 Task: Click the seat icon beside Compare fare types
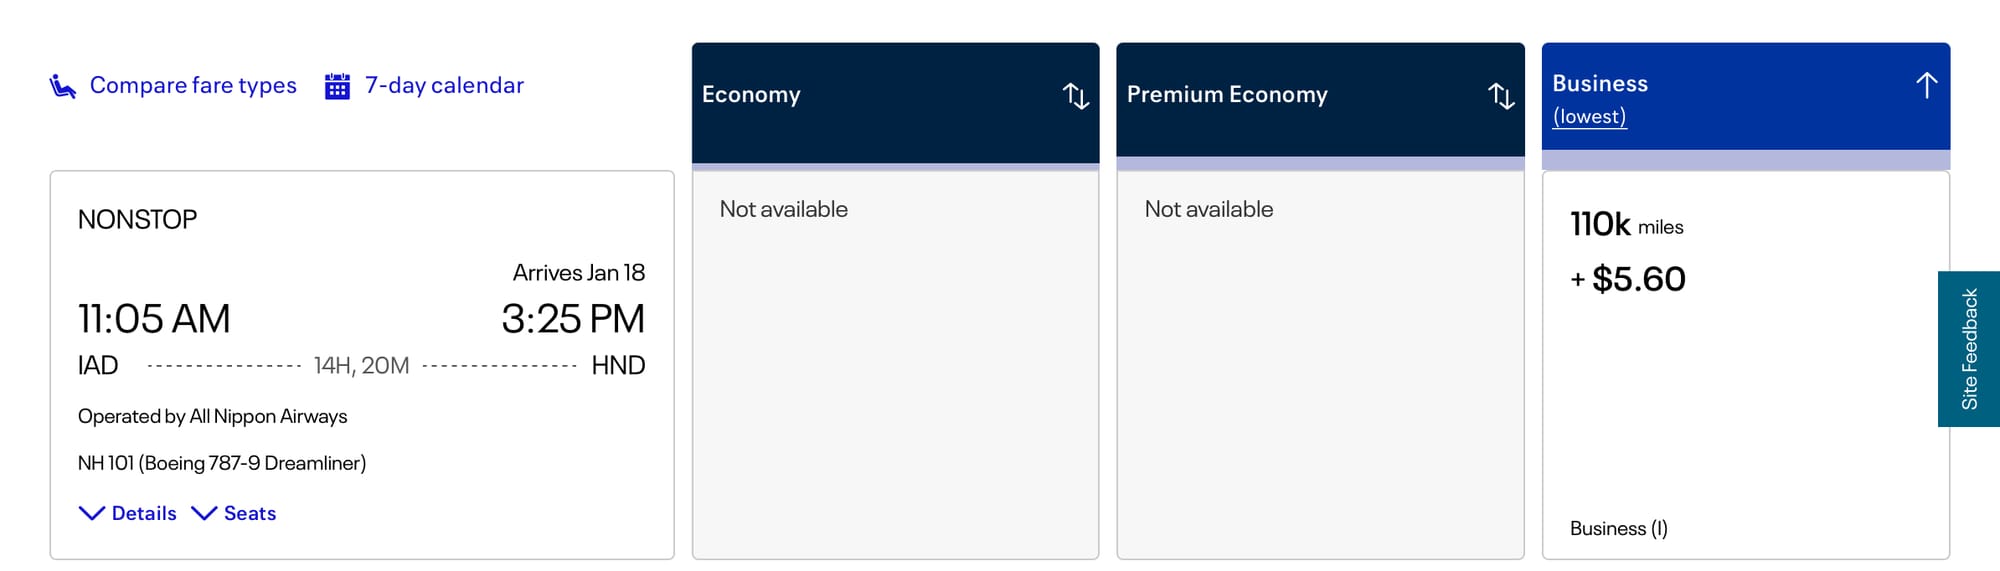[63, 87]
